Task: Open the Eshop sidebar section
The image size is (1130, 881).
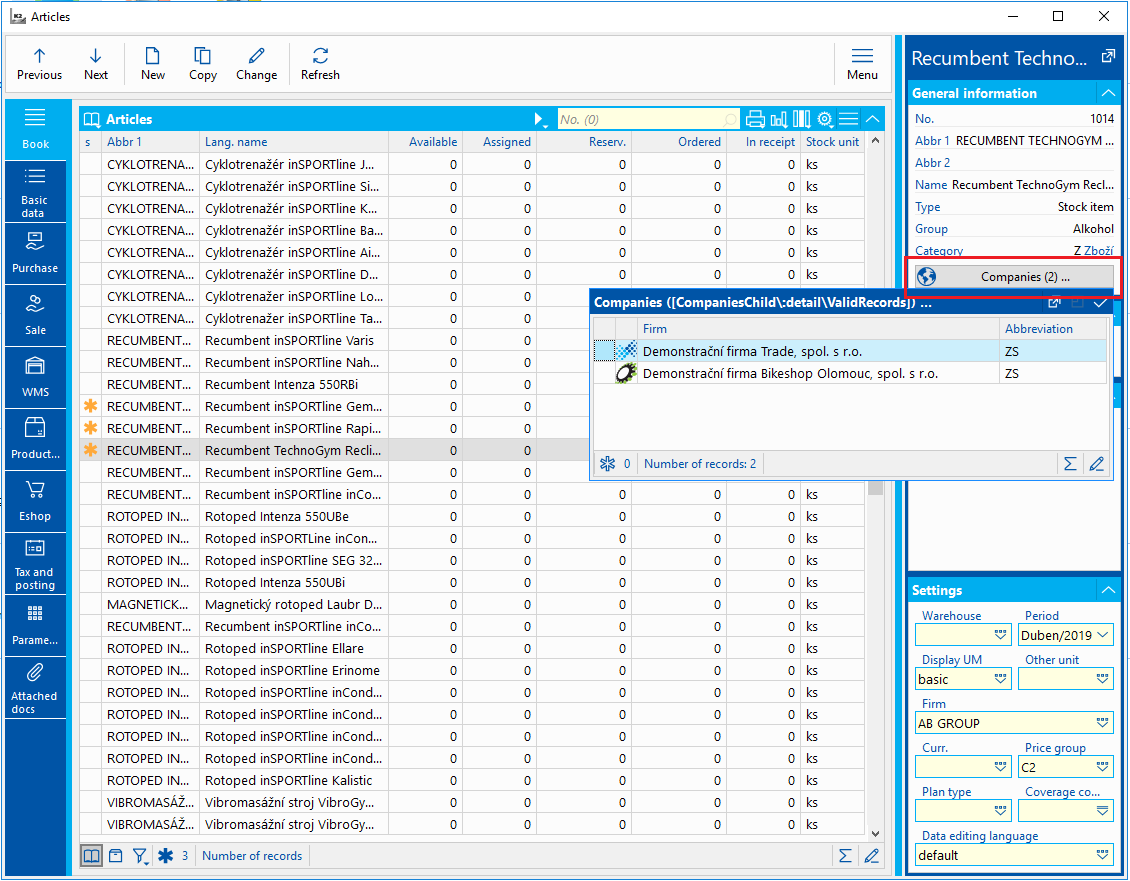Action: click(35, 500)
